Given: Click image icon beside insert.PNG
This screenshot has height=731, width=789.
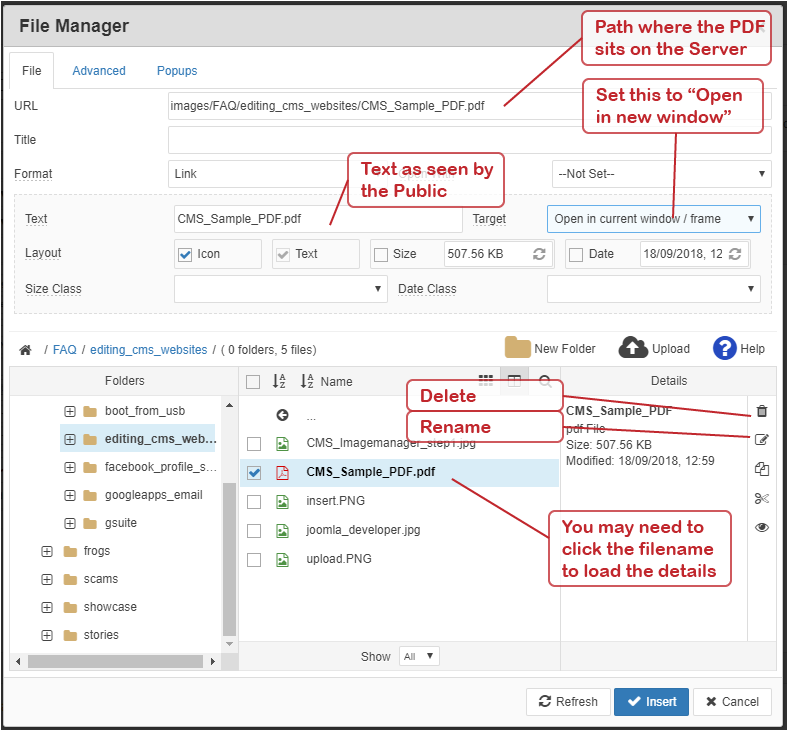Looking at the screenshot, I should [x=282, y=502].
